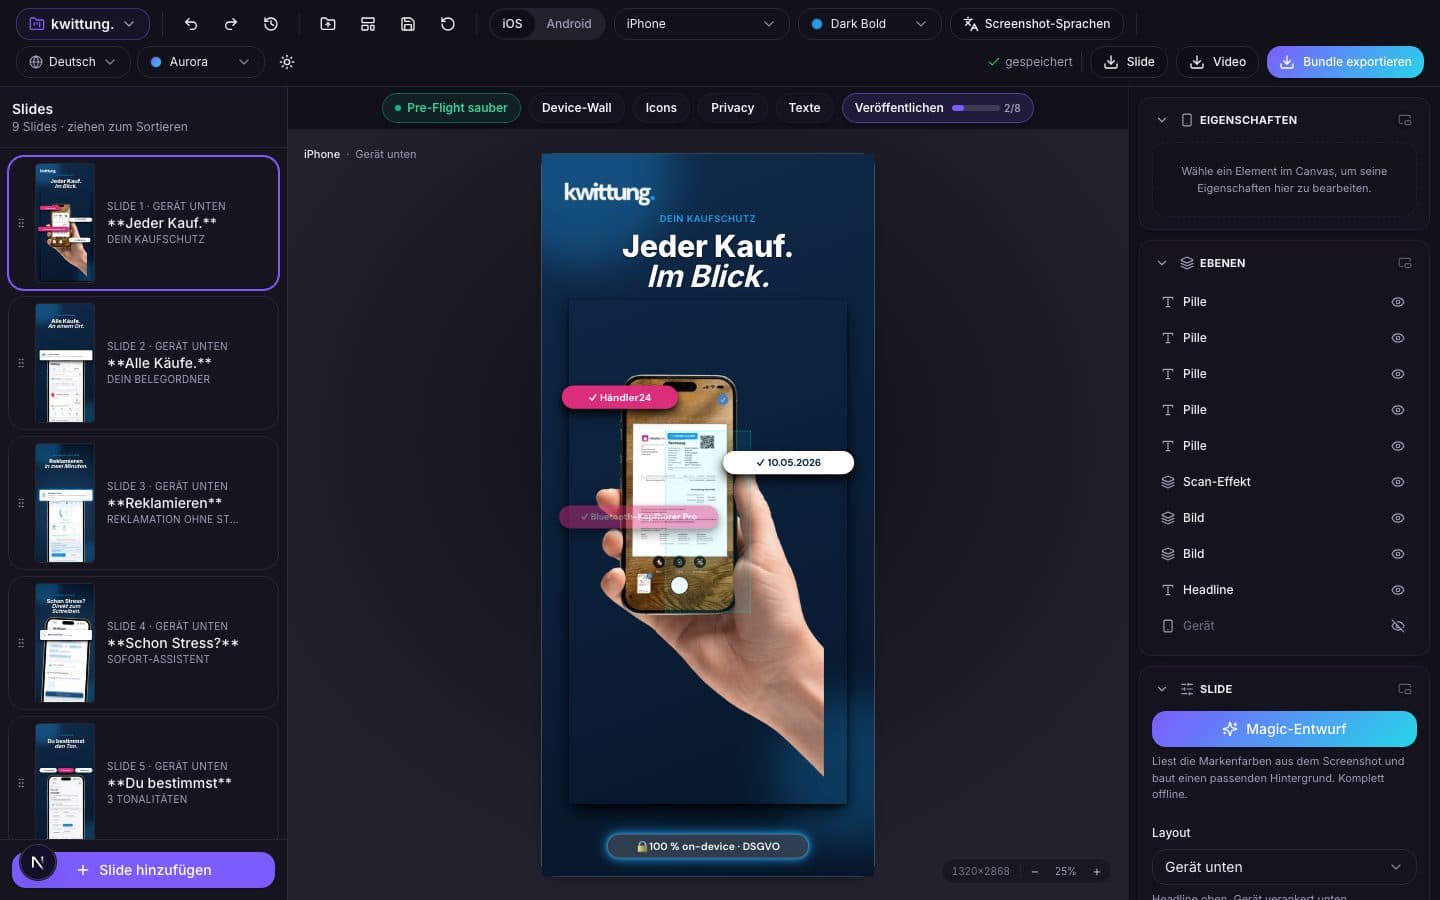This screenshot has width=1440, height=900.
Task: Click the zoom in plus icon
Action: [x=1097, y=872]
